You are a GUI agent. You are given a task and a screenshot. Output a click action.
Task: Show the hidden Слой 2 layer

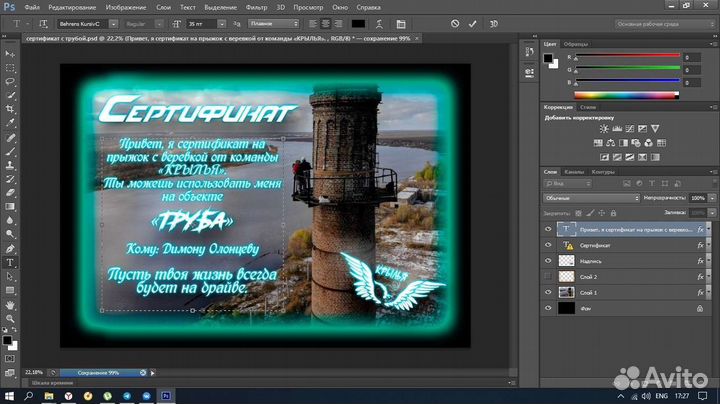[548, 277]
